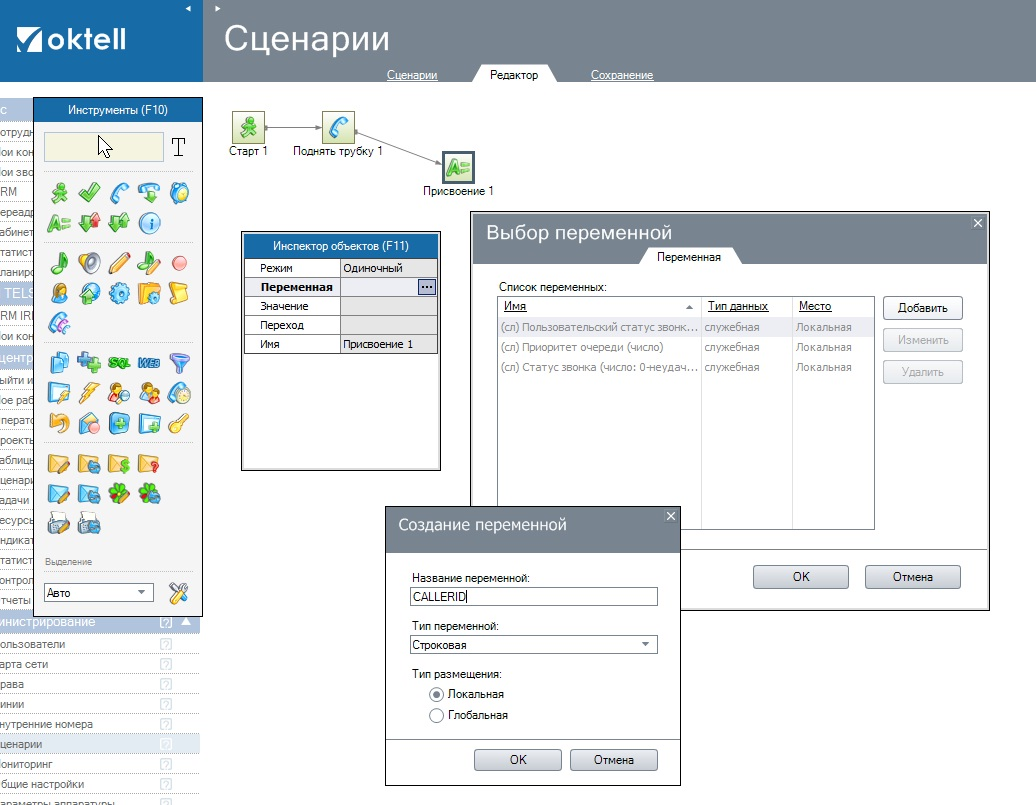
Task: Switch to the Сценарии tab
Action: (x=412, y=75)
